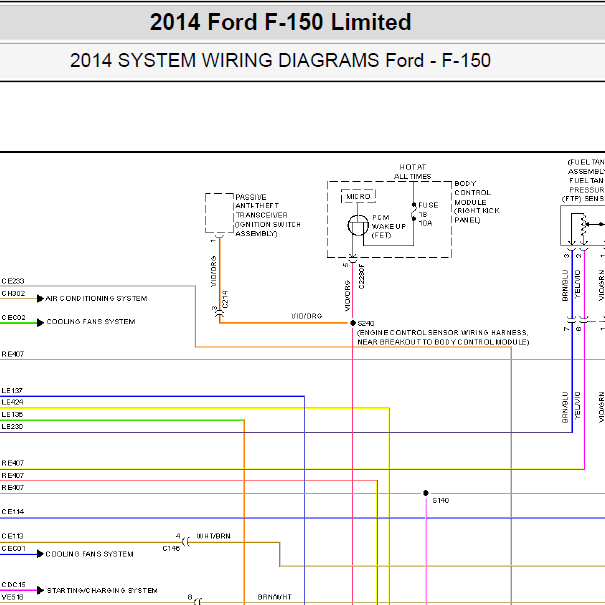Click the HOT AT ALL TIMES label

tap(412, 172)
